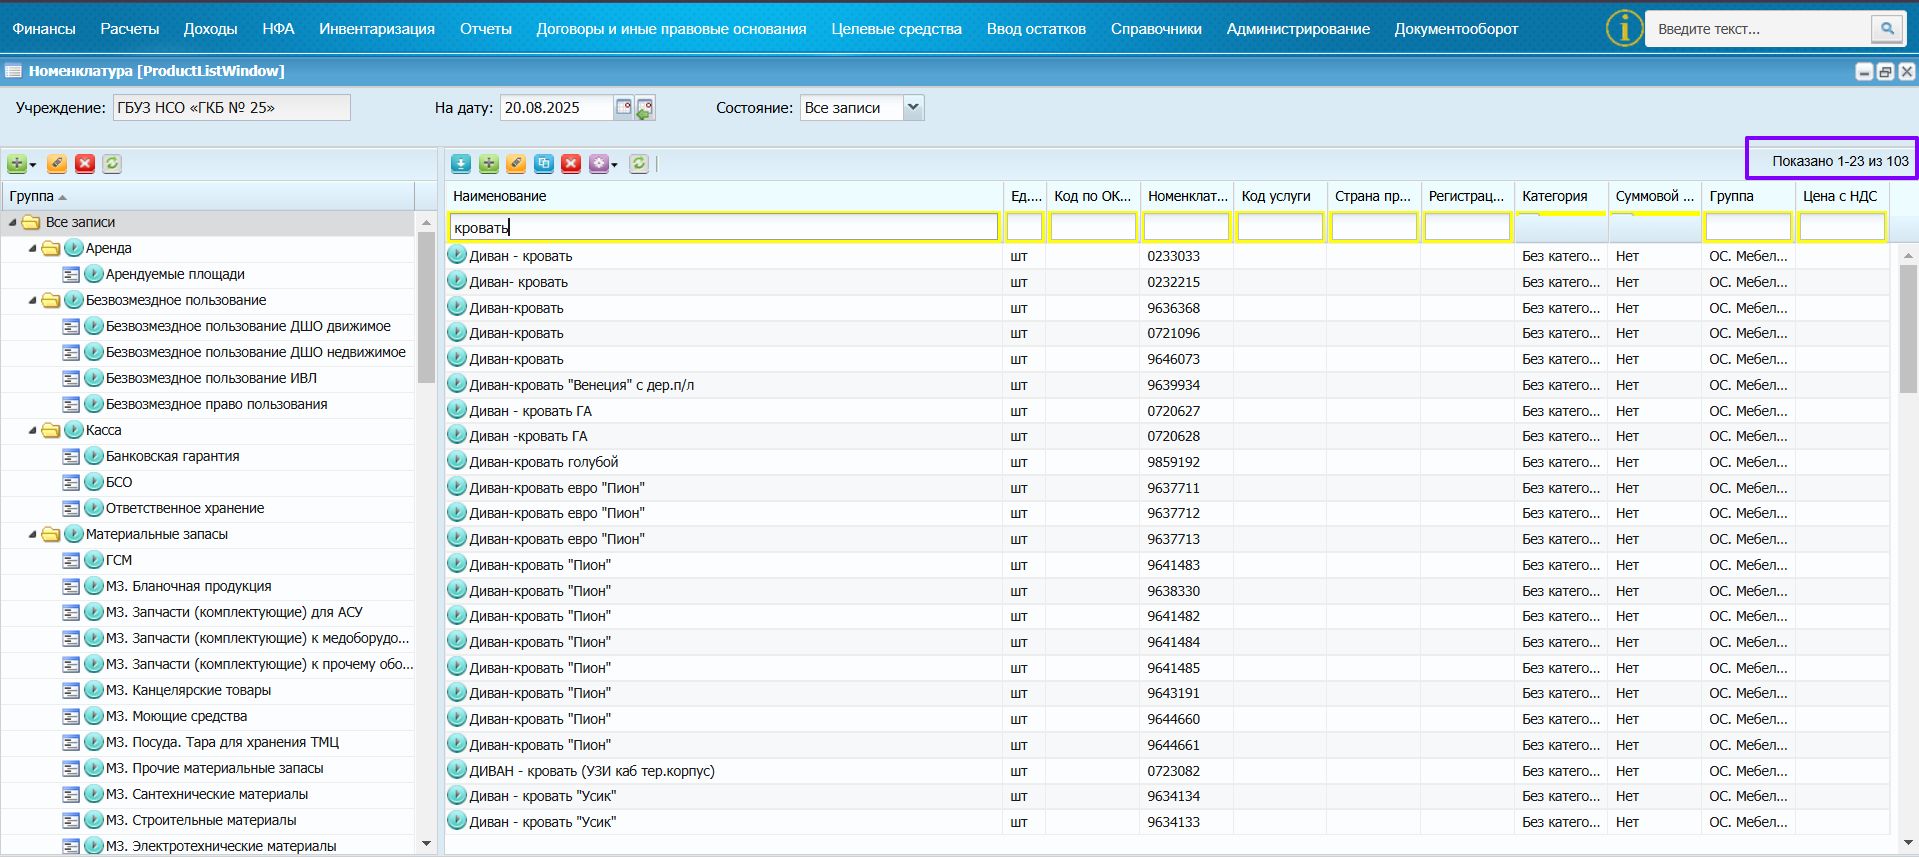Image resolution: width=1919 pixels, height=857 pixels.
Task: Click the group tree vertical scrollbar thumb
Action: tap(426, 306)
